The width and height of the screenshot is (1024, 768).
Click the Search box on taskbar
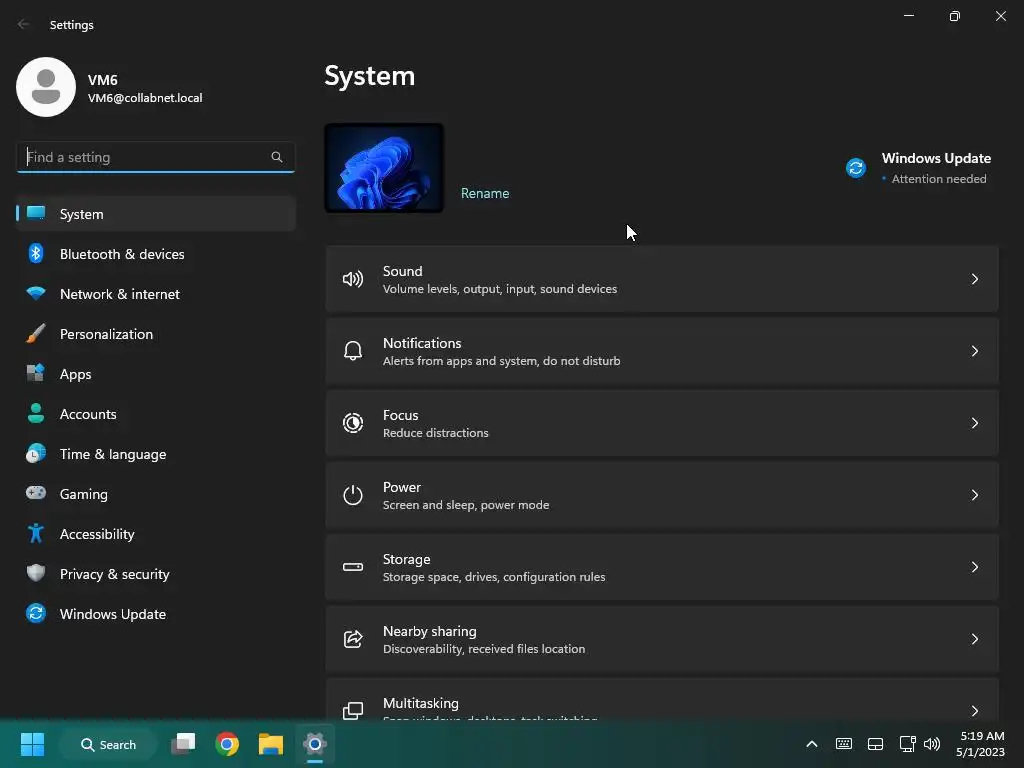tap(108, 744)
